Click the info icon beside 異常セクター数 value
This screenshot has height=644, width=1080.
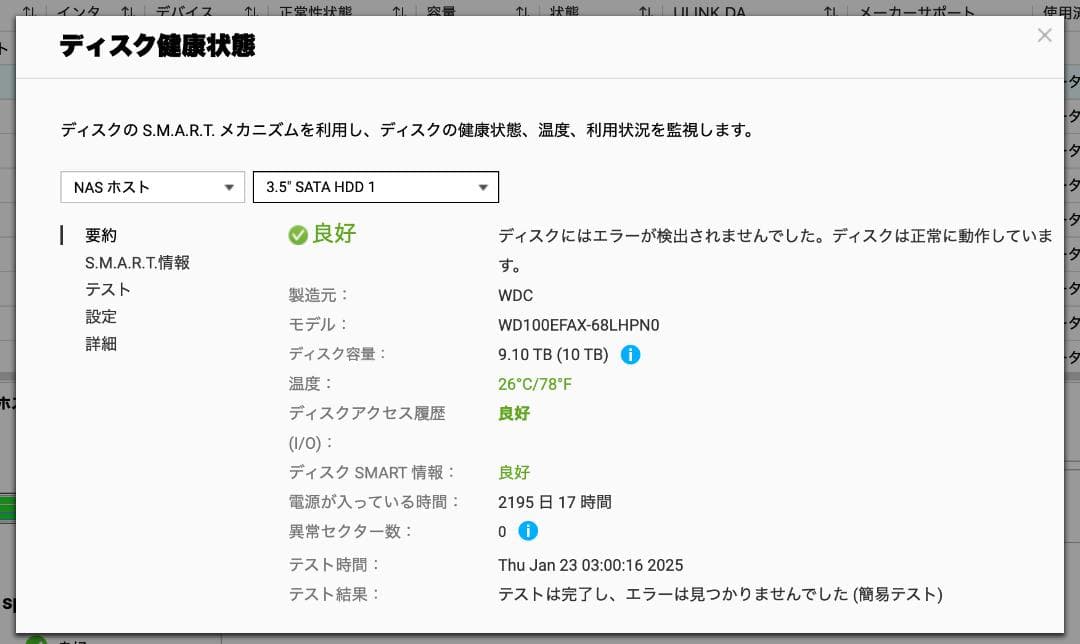point(528,532)
